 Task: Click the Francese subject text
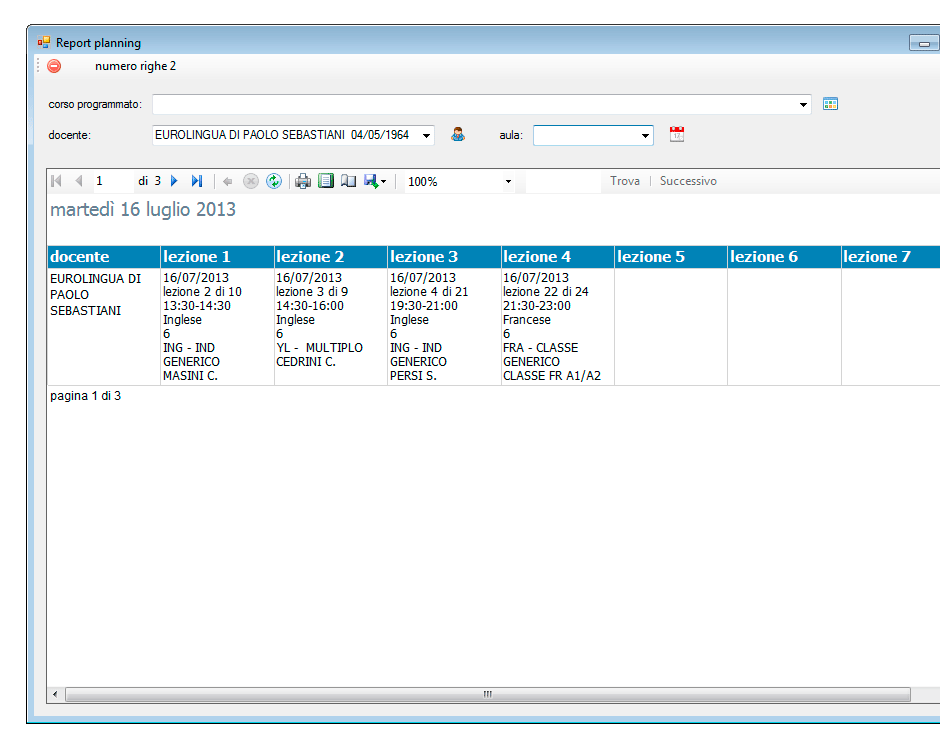pyautogui.click(x=526, y=320)
